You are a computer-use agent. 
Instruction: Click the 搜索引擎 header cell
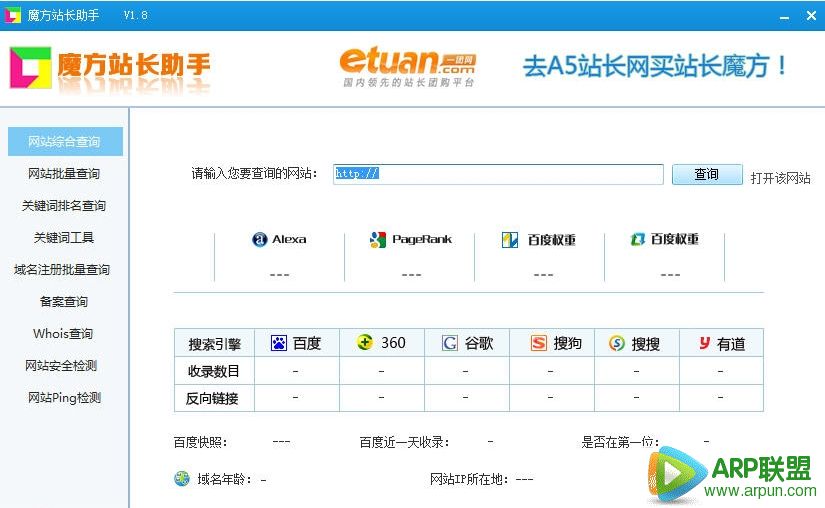coord(214,344)
